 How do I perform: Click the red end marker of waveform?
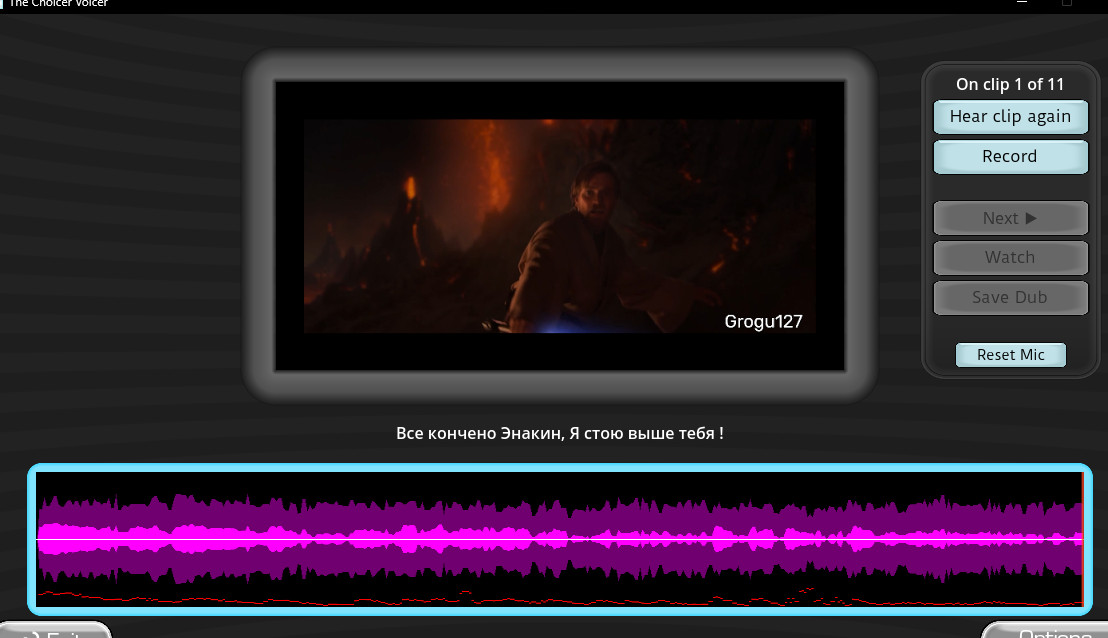(1083, 539)
